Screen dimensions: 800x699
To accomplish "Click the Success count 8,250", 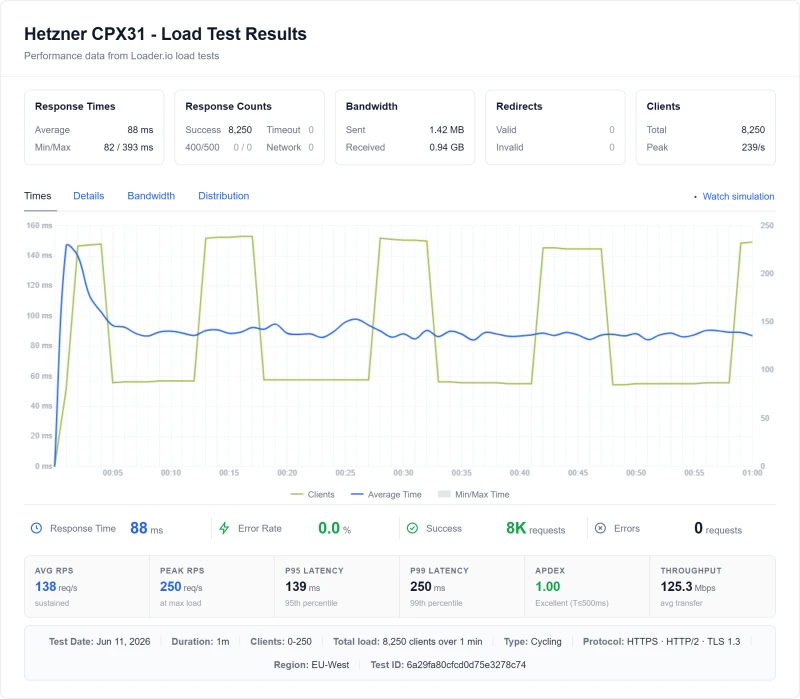I will pos(240,130).
